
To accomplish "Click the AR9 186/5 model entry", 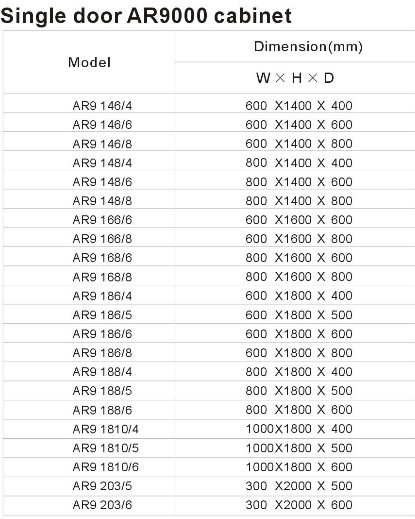I will (102, 315).
